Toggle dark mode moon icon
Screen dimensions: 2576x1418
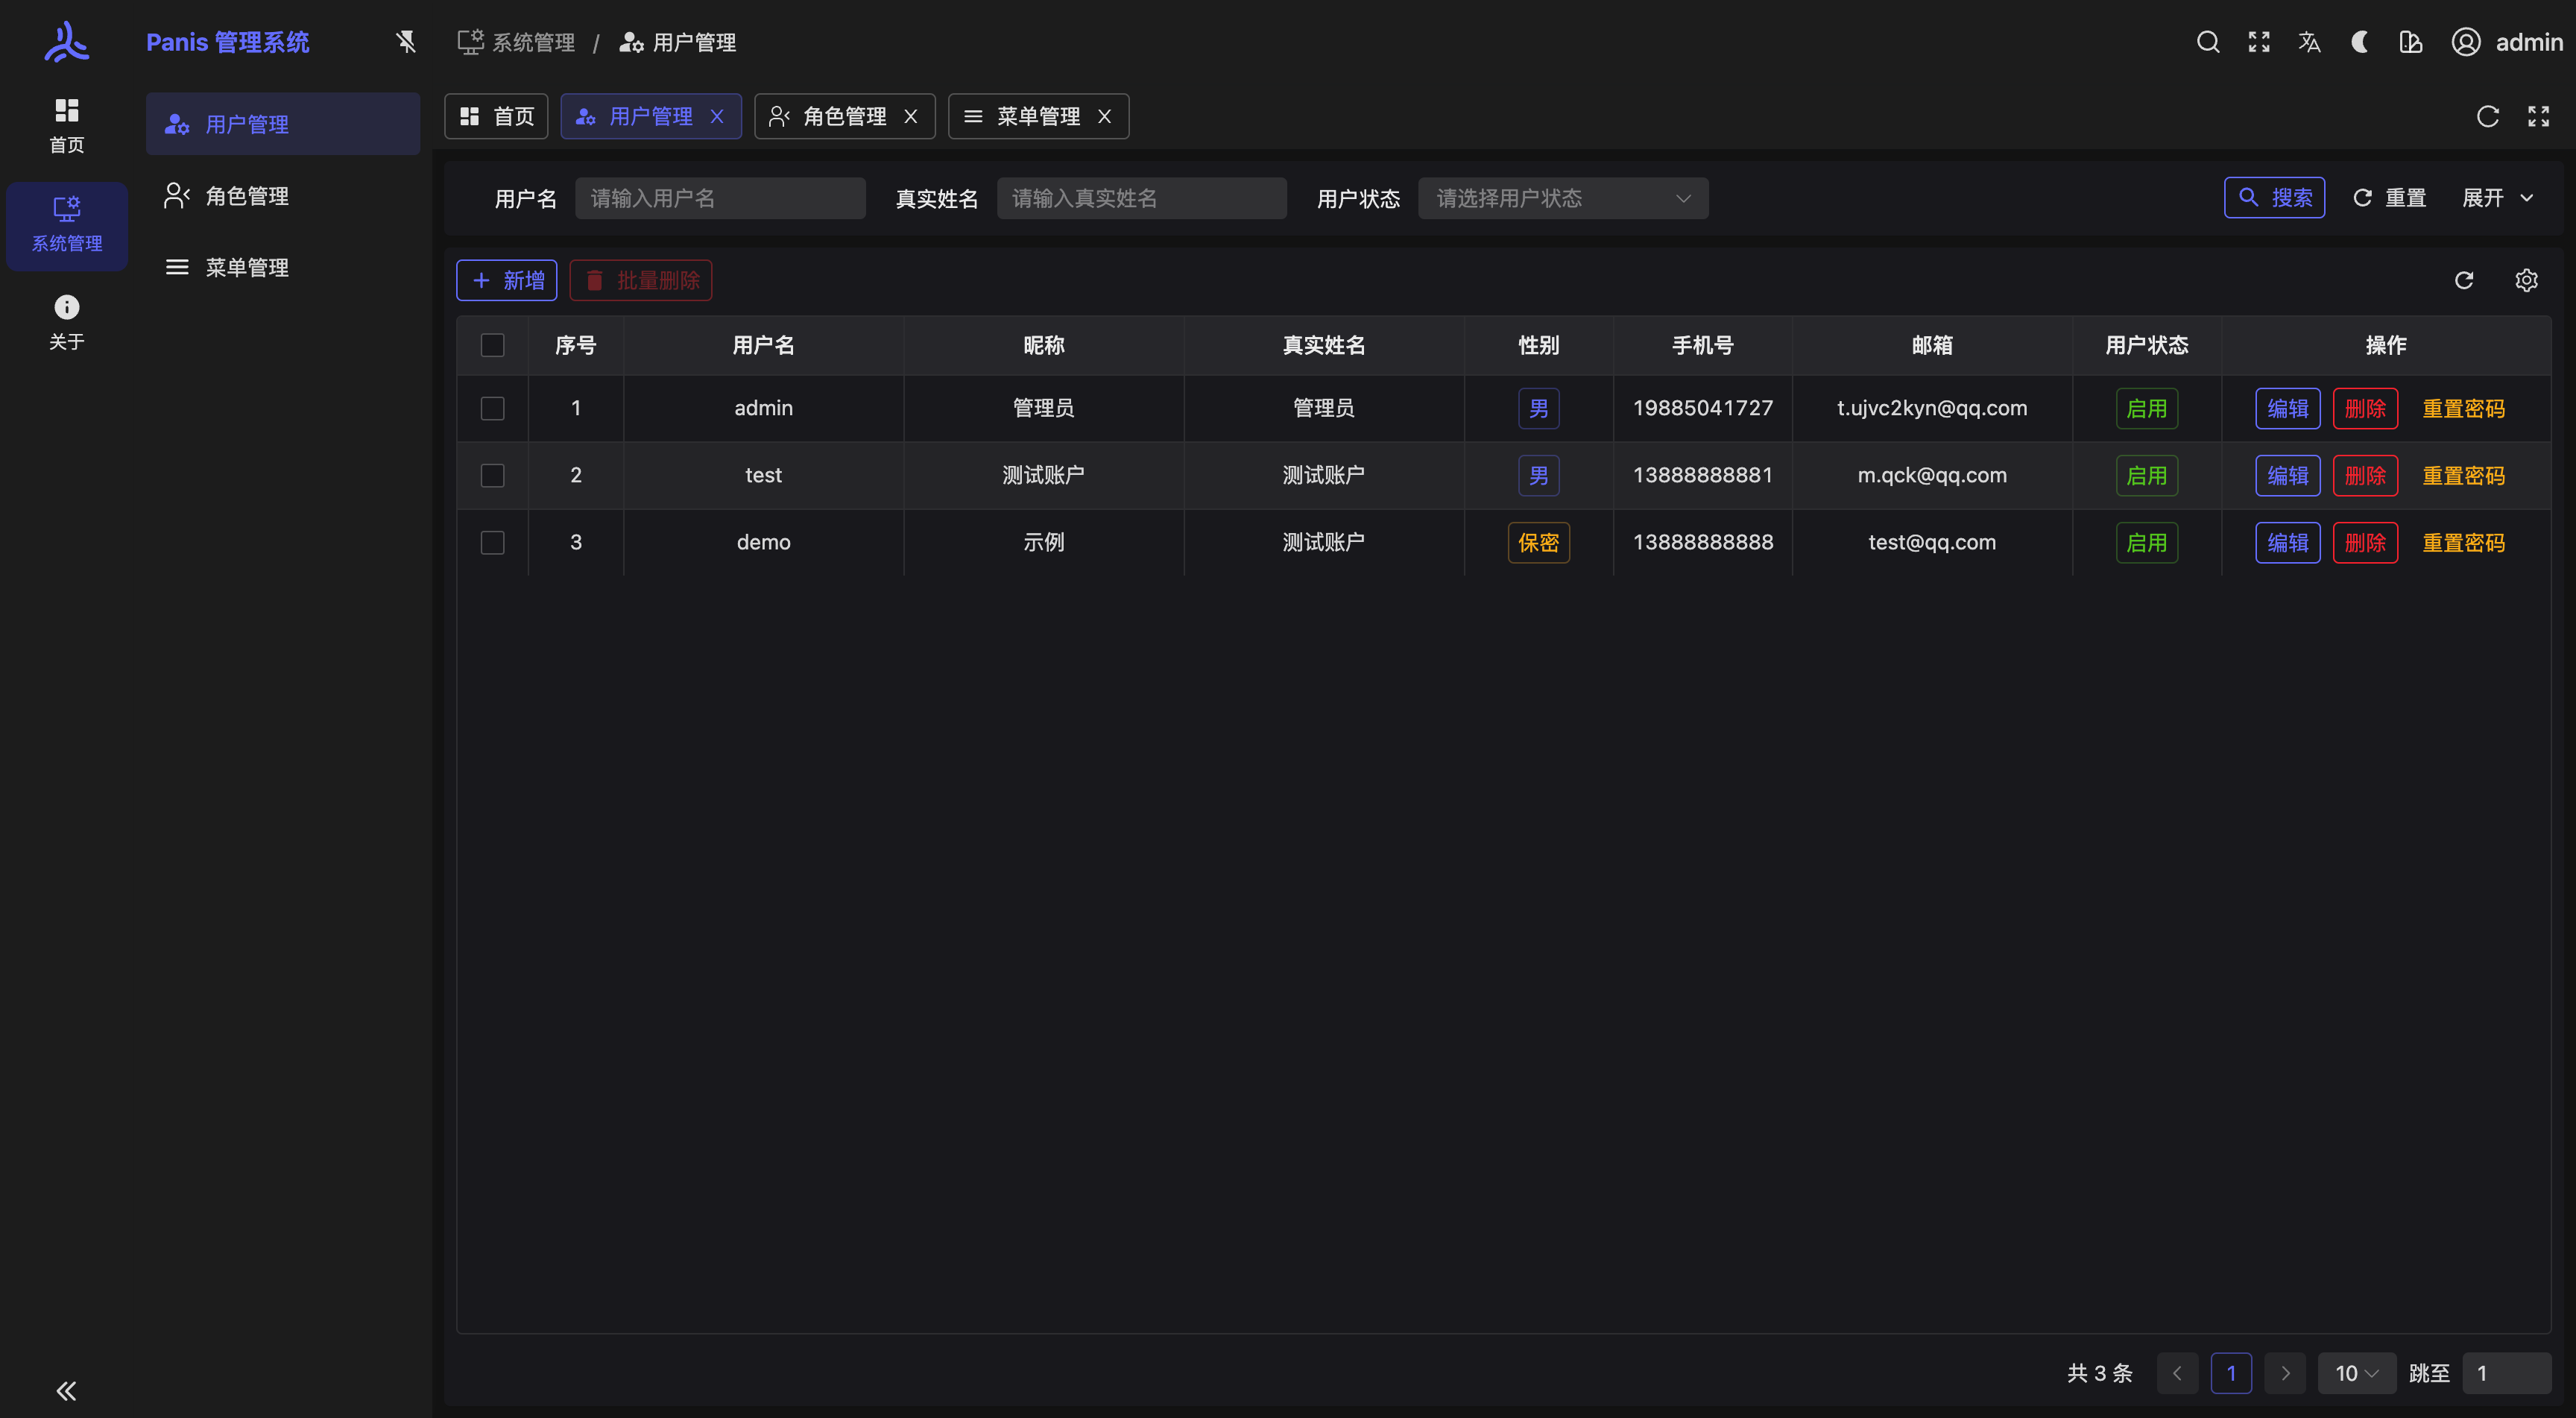tap(2359, 42)
